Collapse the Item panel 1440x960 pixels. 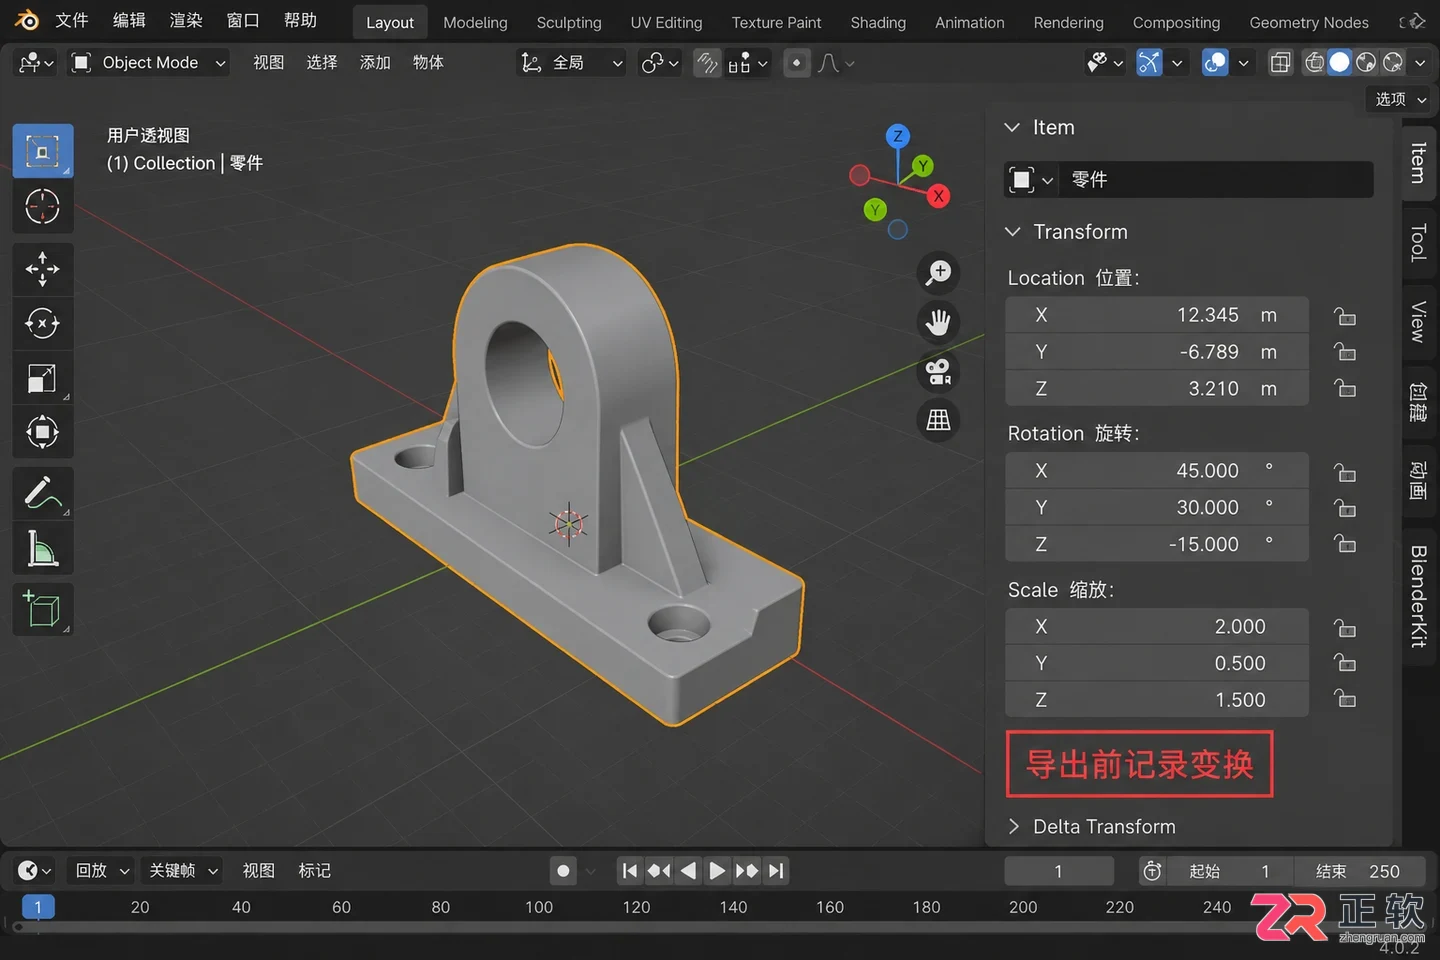click(1012, 128)
